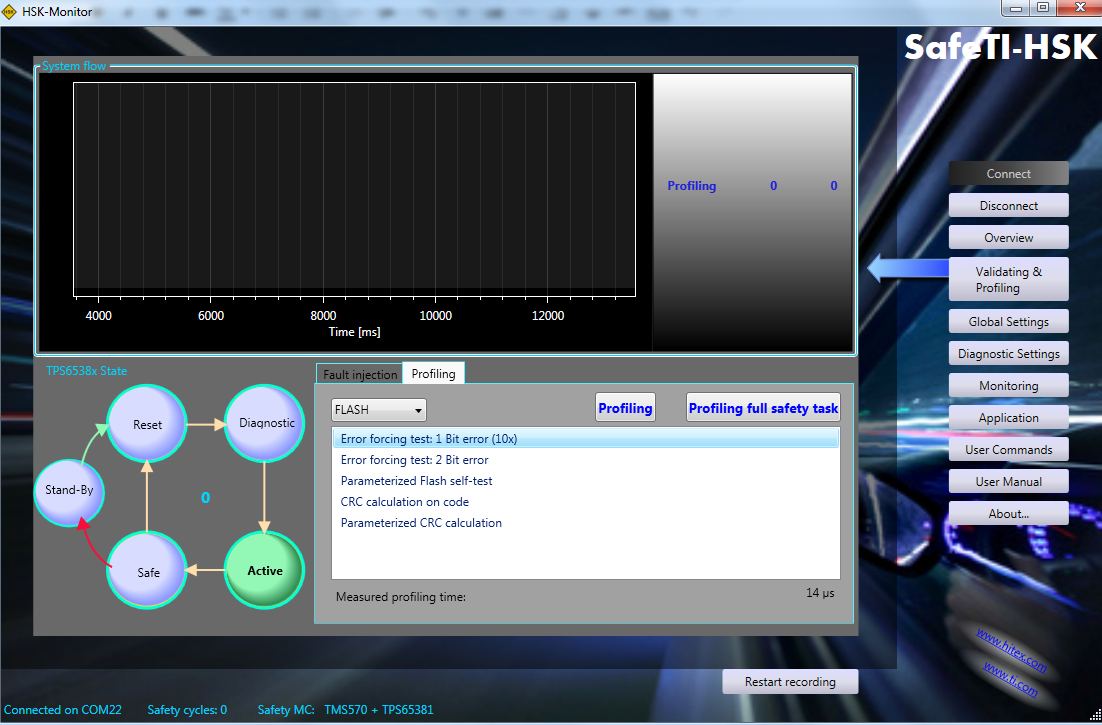
Task: Go to the Monitoring page
Action: click(1009, 386)
